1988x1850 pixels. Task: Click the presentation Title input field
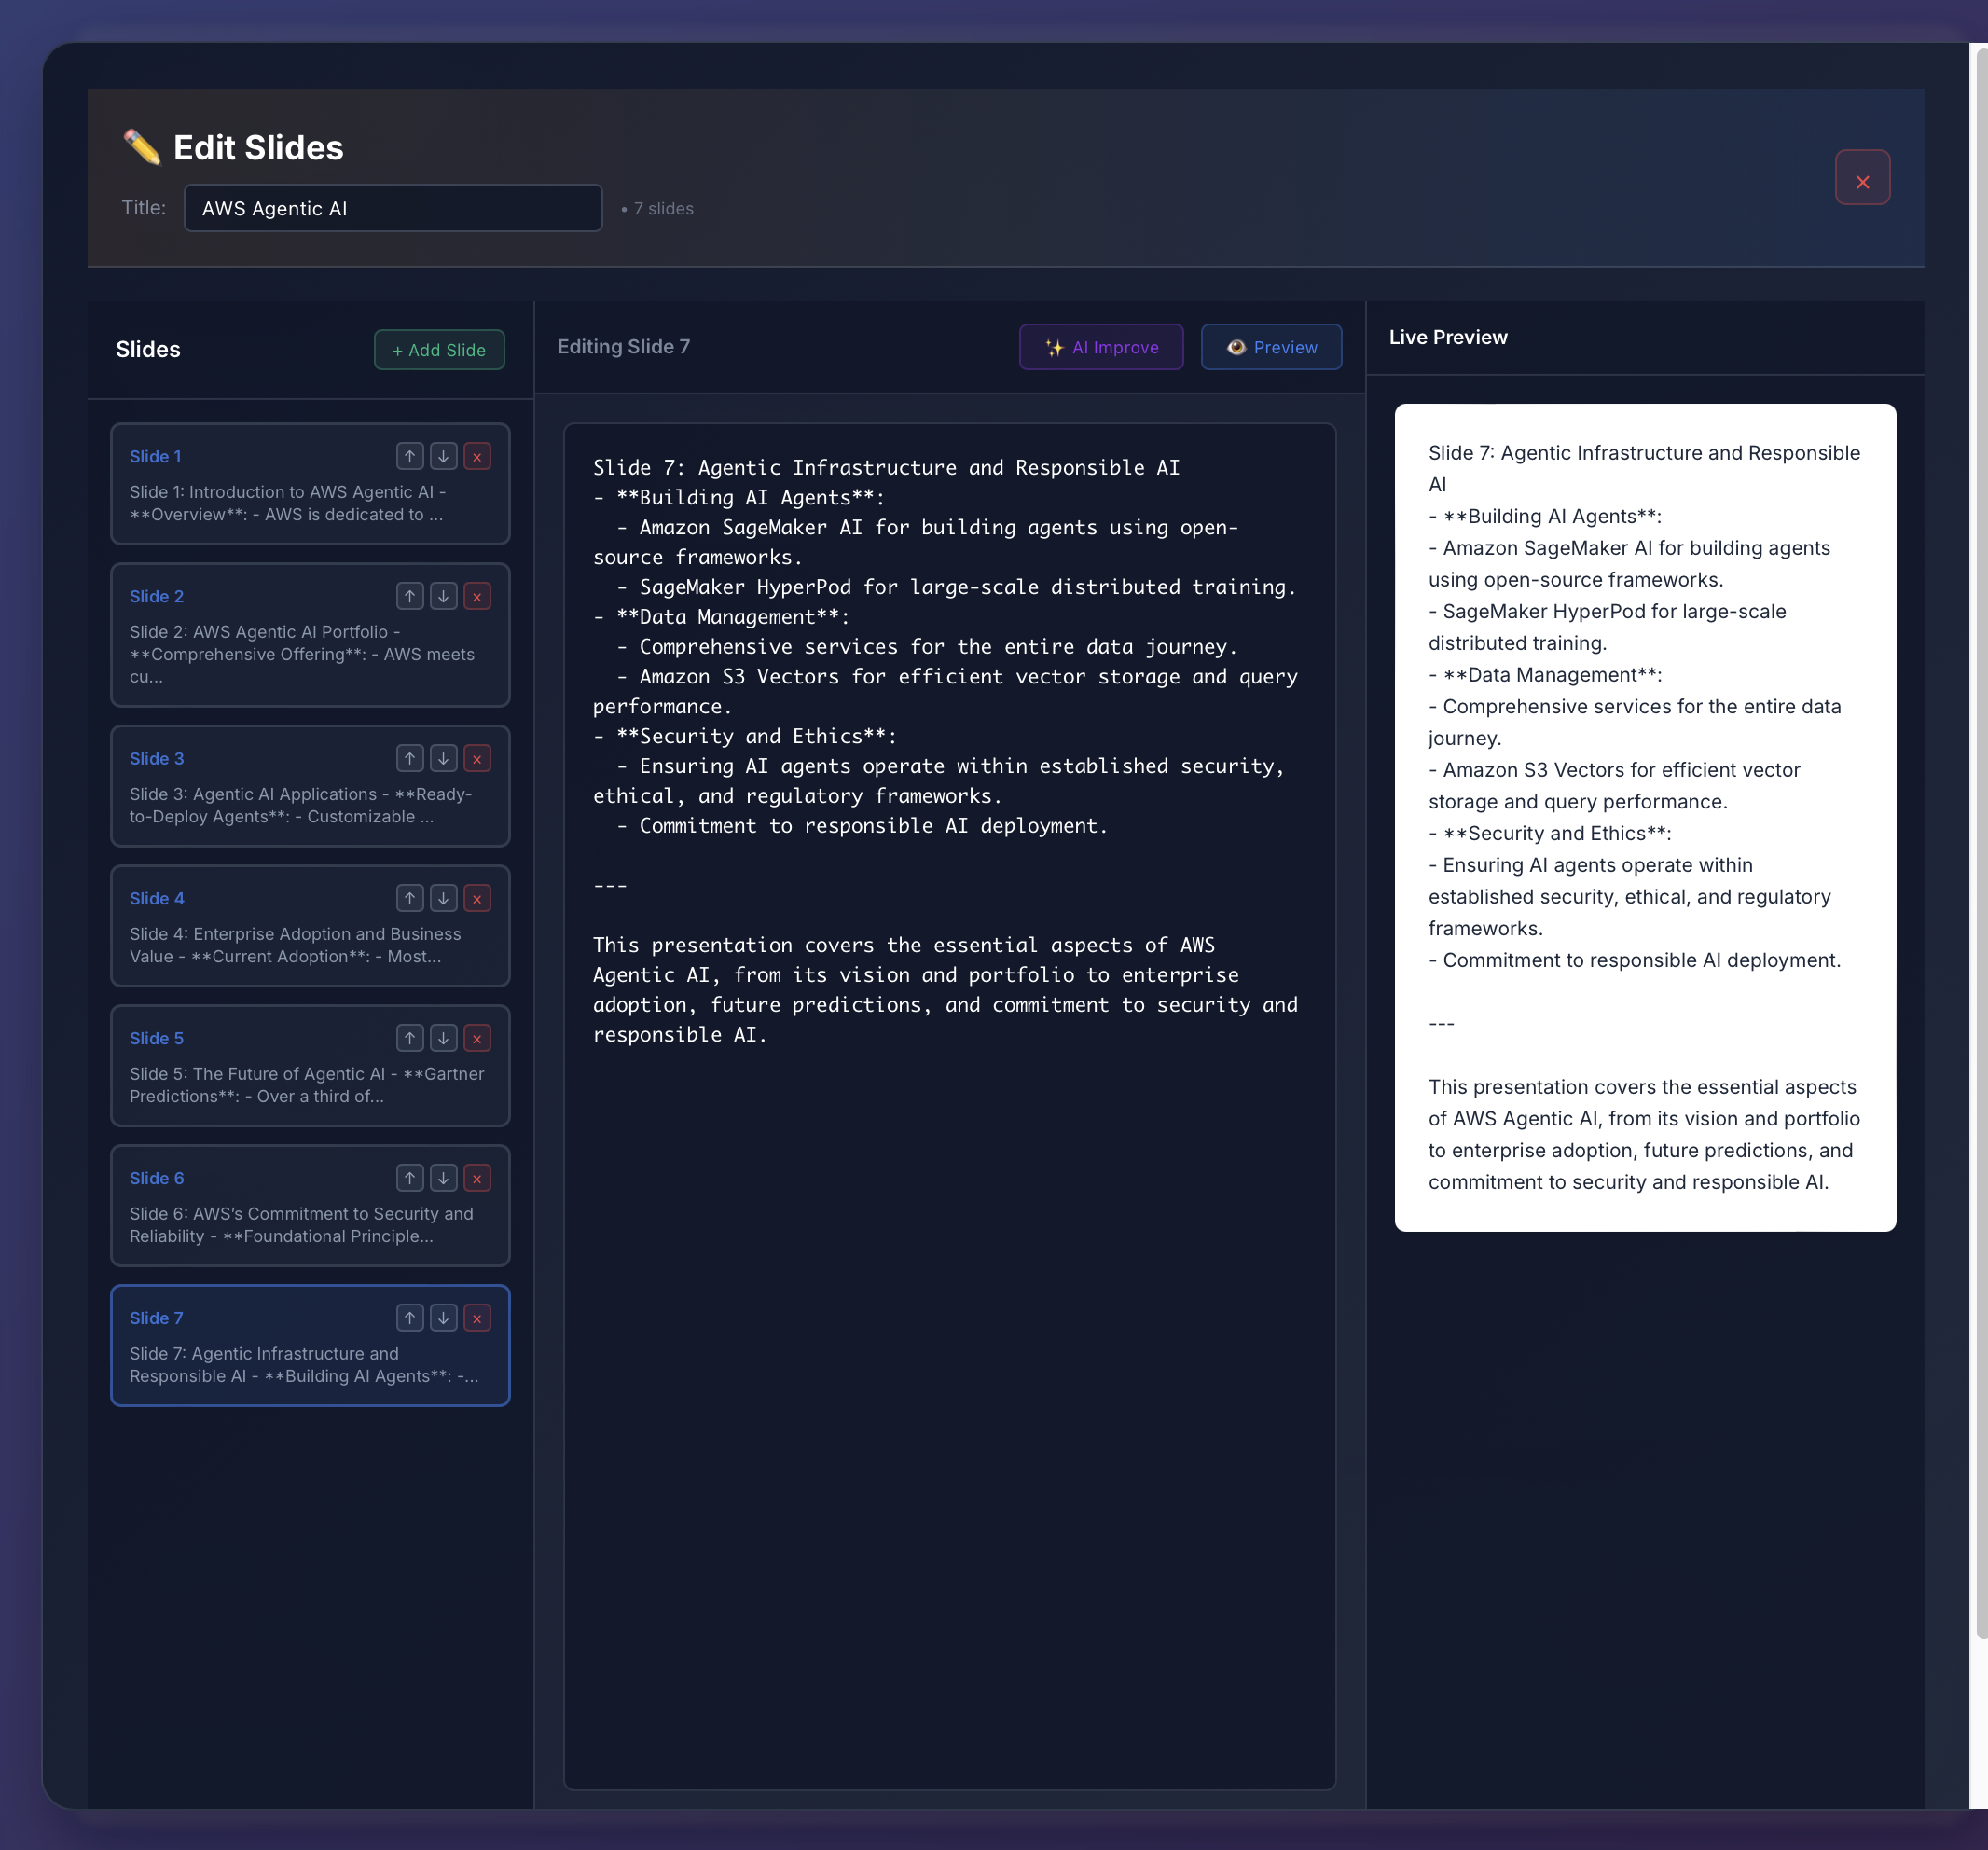click(393, 209)
